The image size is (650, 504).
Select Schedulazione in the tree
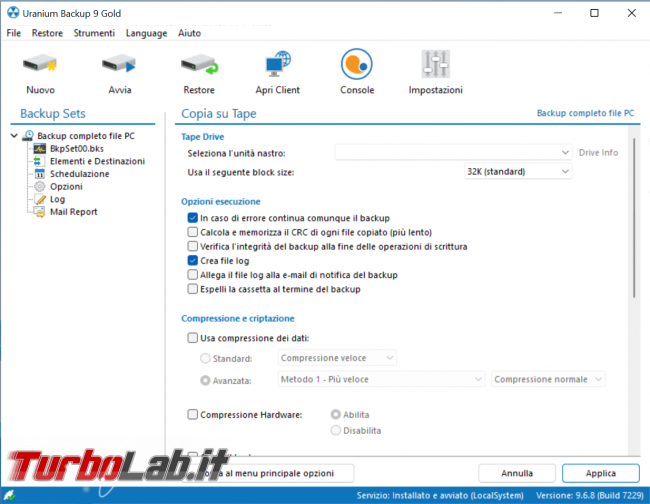[x=80, y=174]
